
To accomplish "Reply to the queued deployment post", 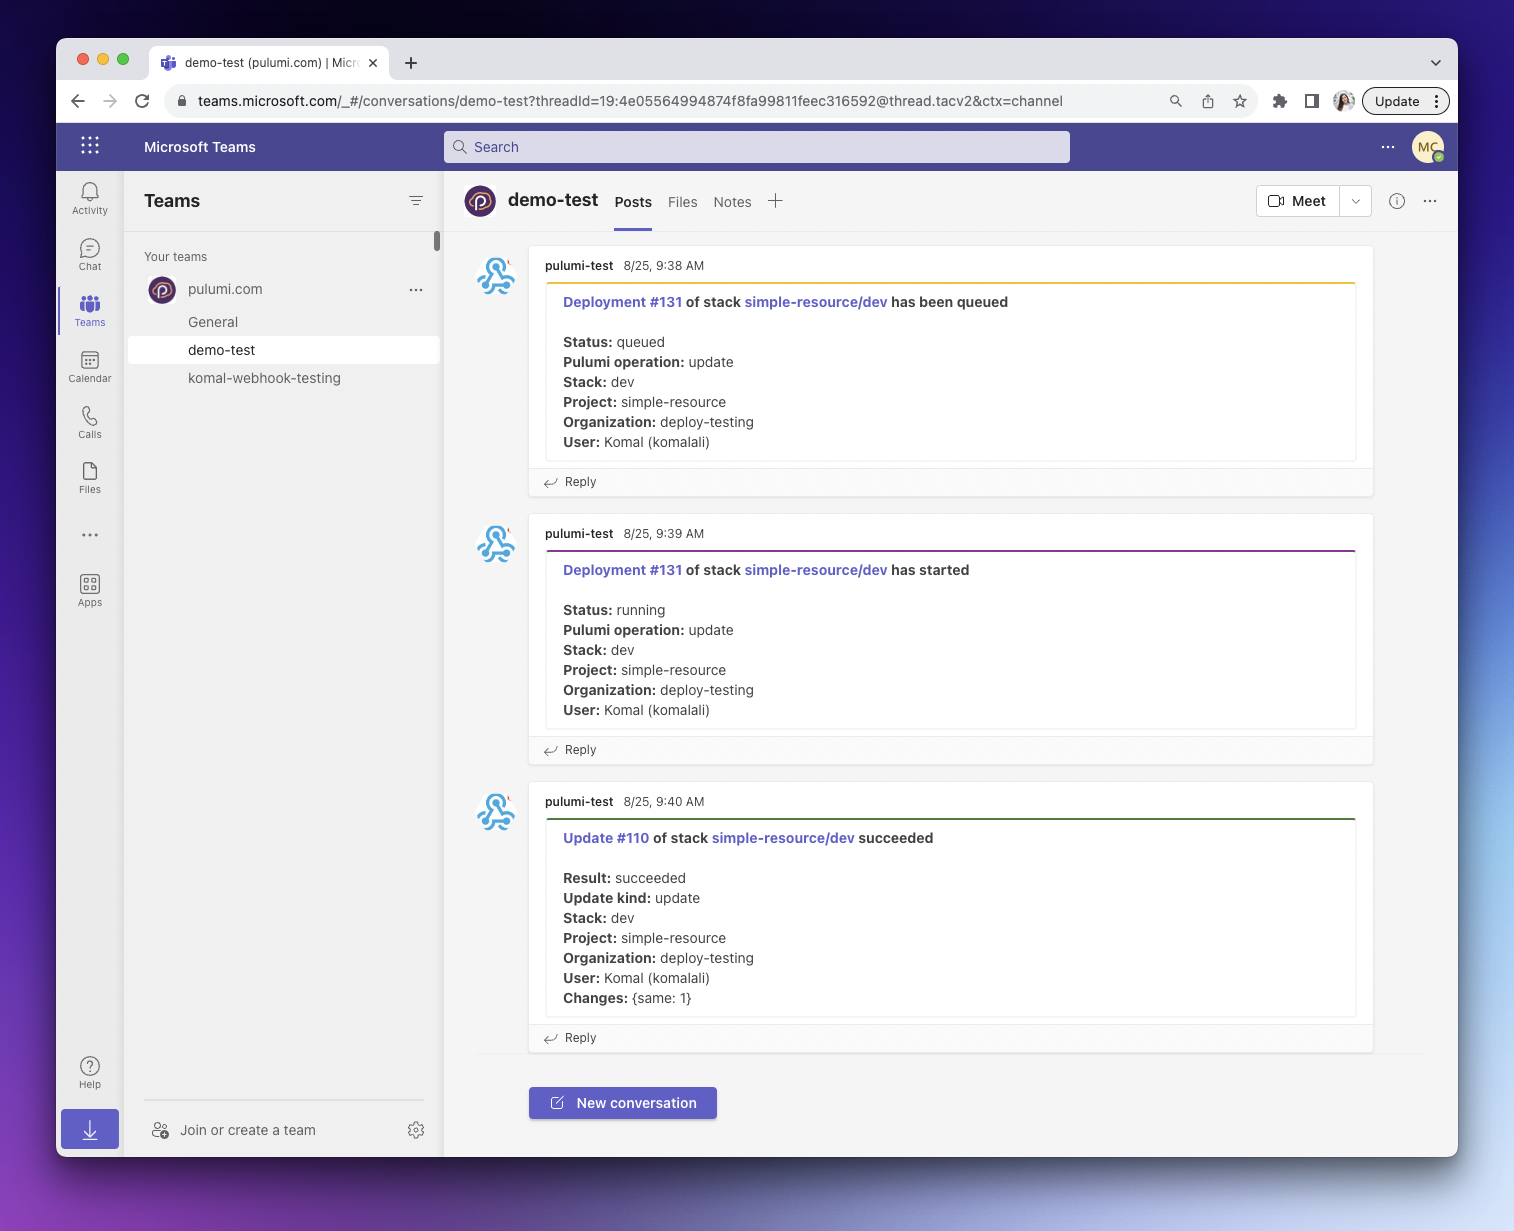I will [570, 482].
